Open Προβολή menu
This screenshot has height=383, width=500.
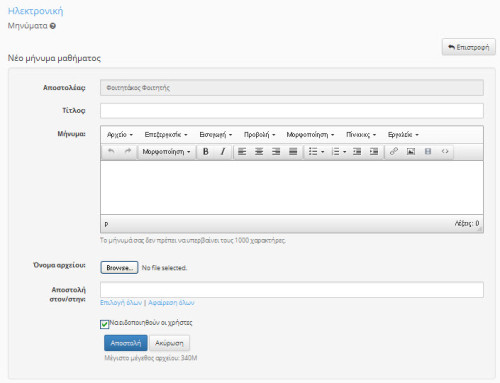pyautogui.click(x=260, y=135)
